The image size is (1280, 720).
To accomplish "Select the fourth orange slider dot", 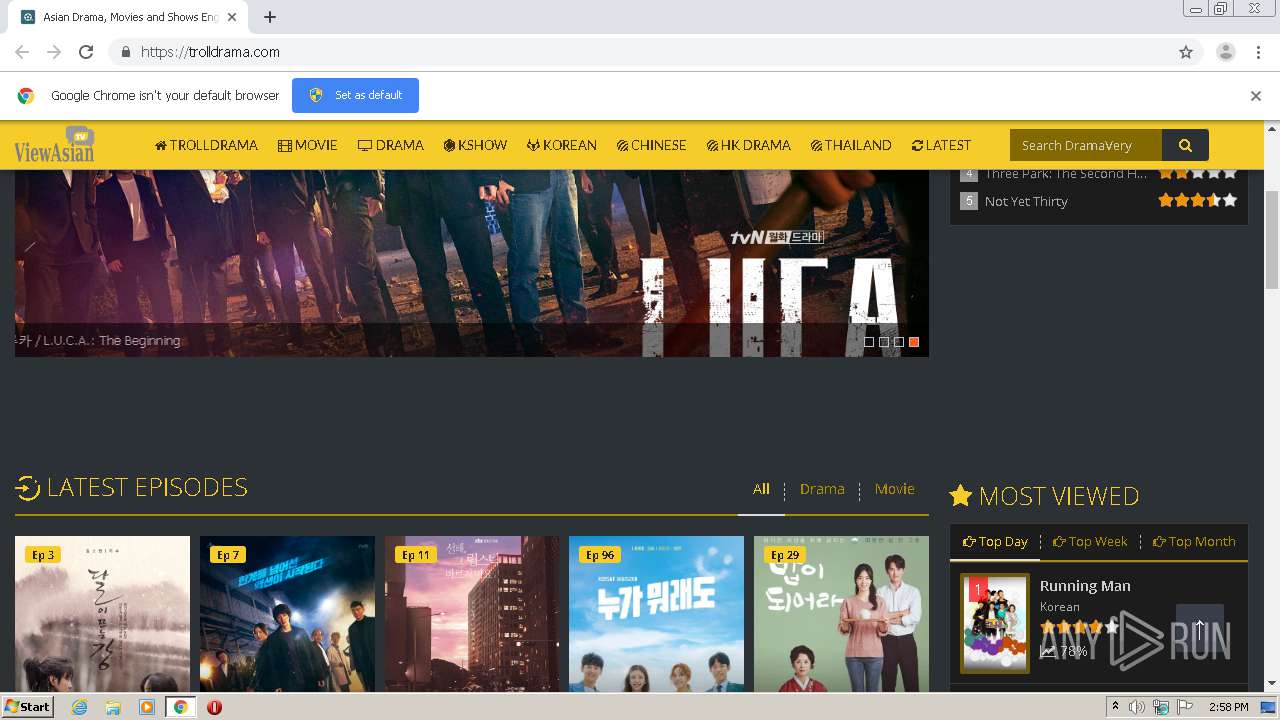I will pyautogui.click(x=914, y=342).
